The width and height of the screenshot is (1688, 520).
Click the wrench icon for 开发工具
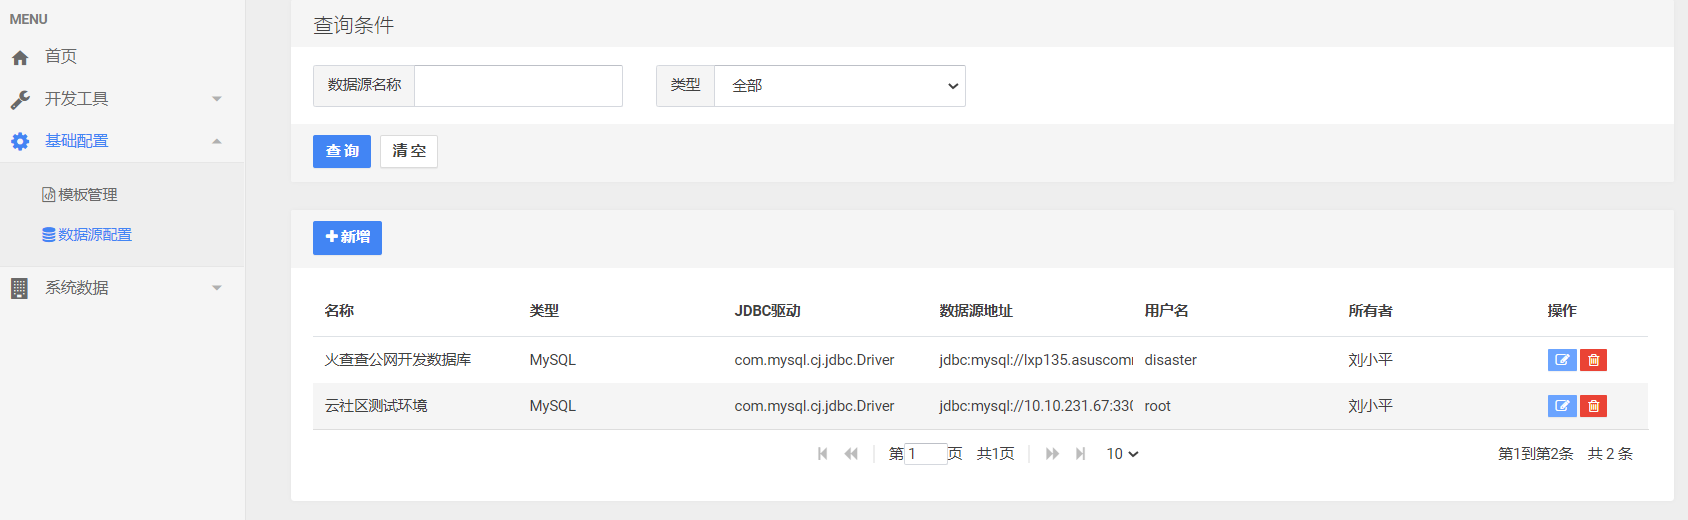click(20, 100)
